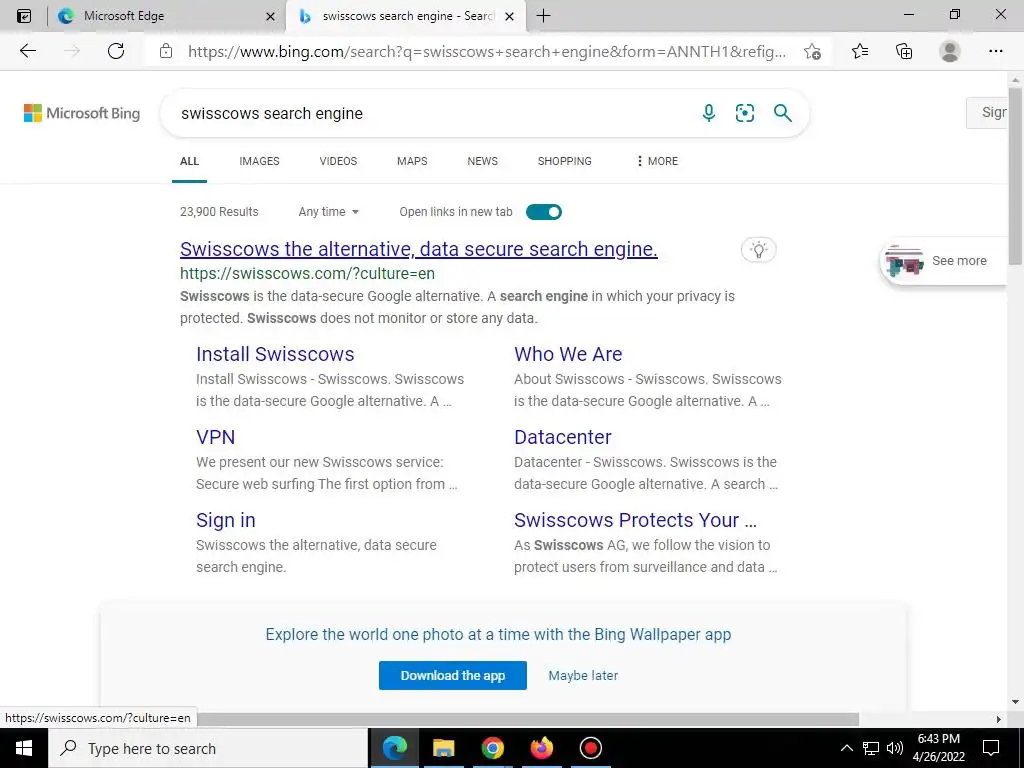Click the Download the app button
Screen dimensions: 1024x768
[453, 675]
